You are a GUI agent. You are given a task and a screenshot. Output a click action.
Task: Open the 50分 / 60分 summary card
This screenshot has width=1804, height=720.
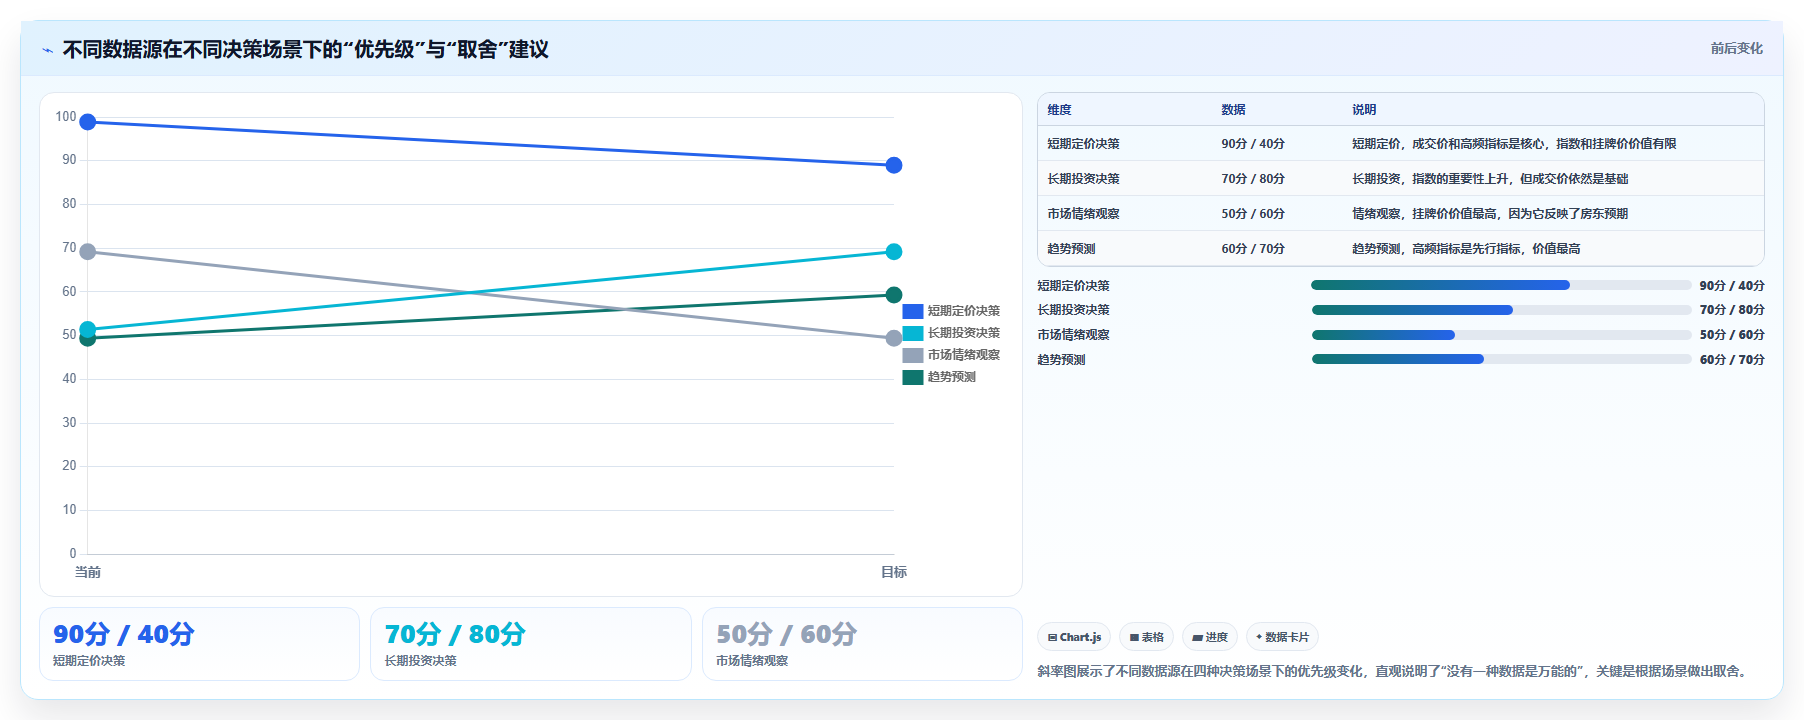(862, 644)
